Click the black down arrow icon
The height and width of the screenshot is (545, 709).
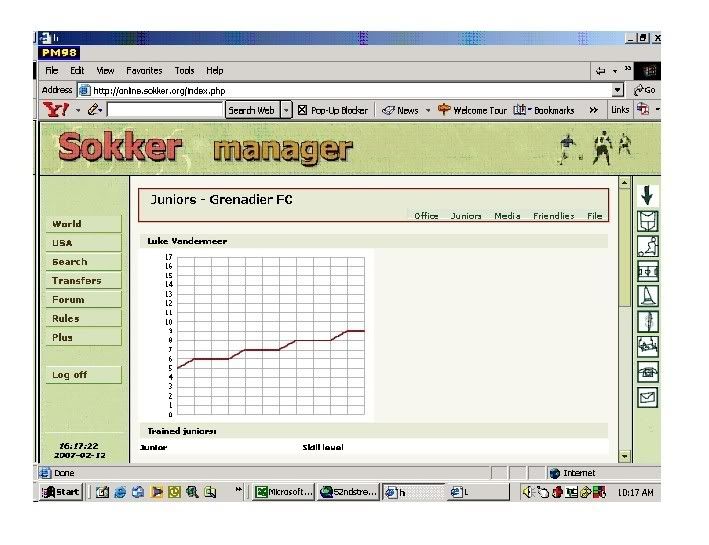[x=647, y=194]
